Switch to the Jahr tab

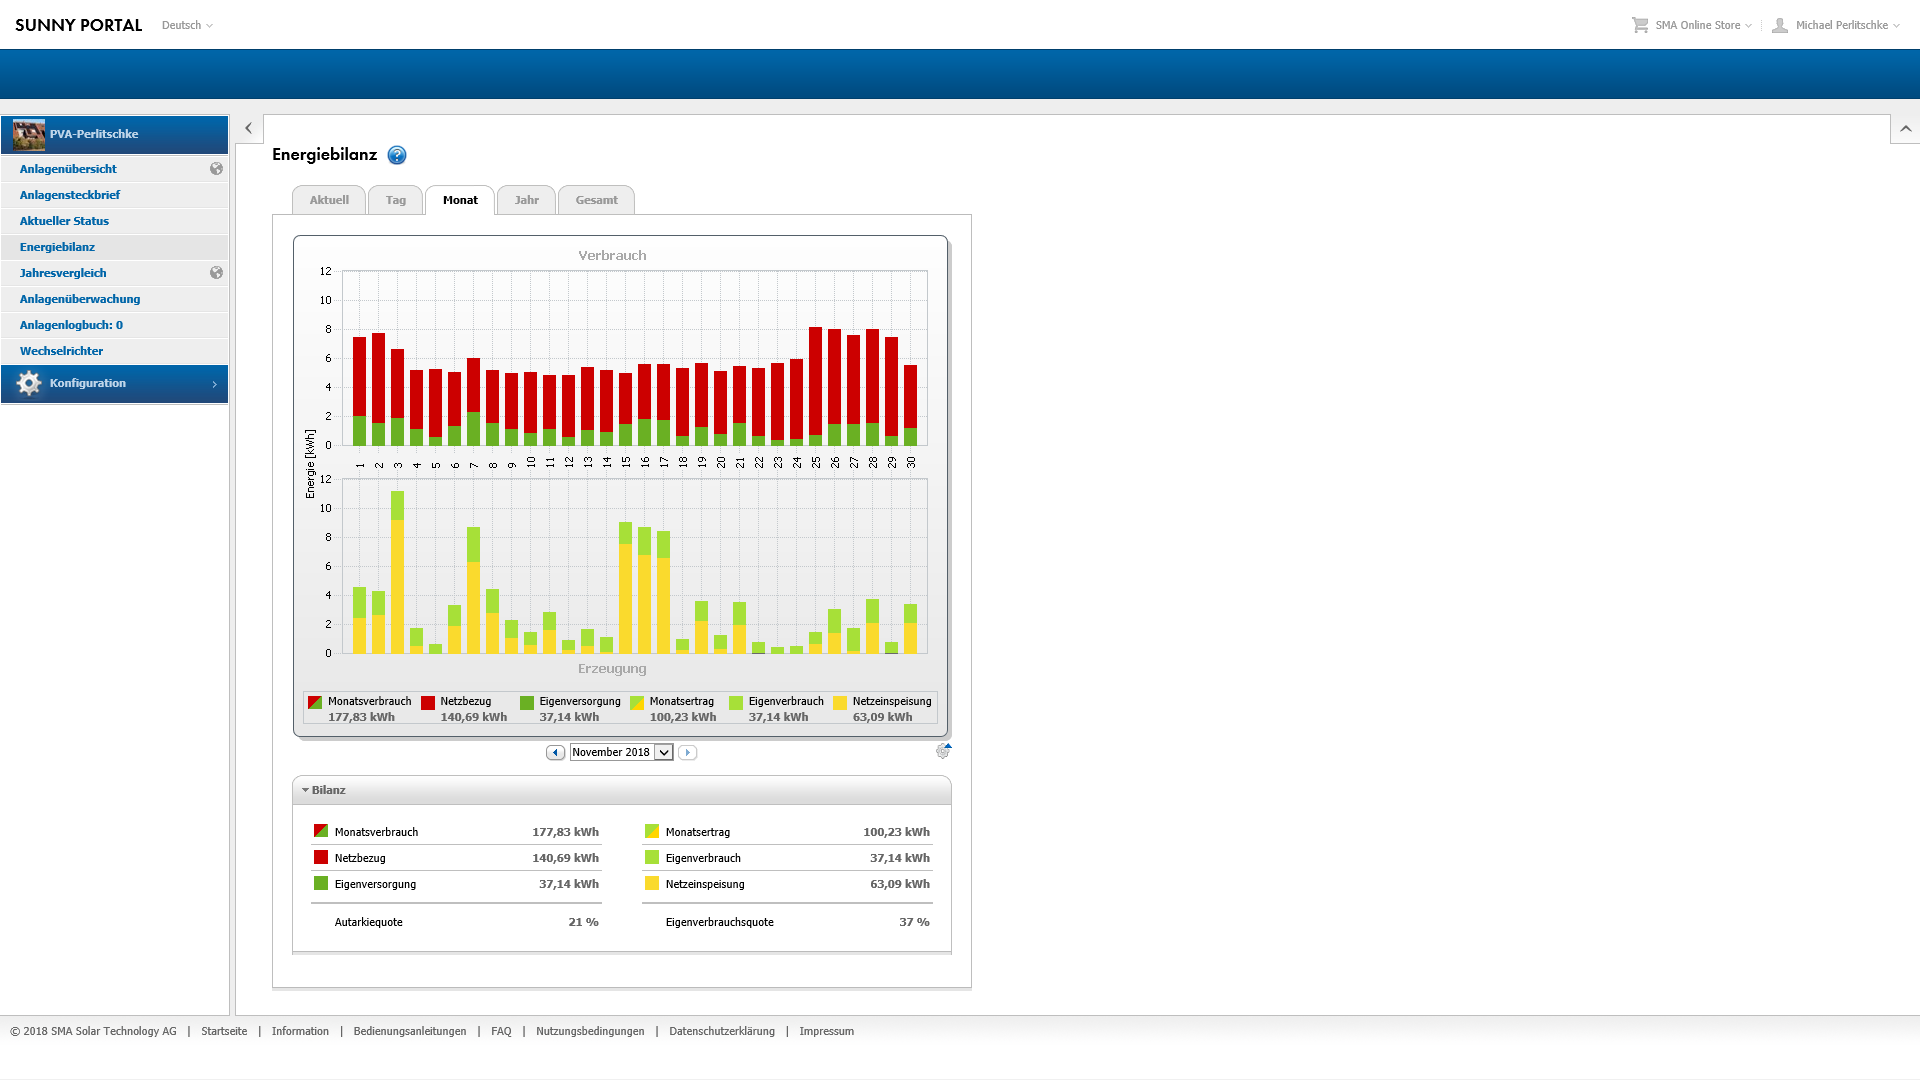526,200
